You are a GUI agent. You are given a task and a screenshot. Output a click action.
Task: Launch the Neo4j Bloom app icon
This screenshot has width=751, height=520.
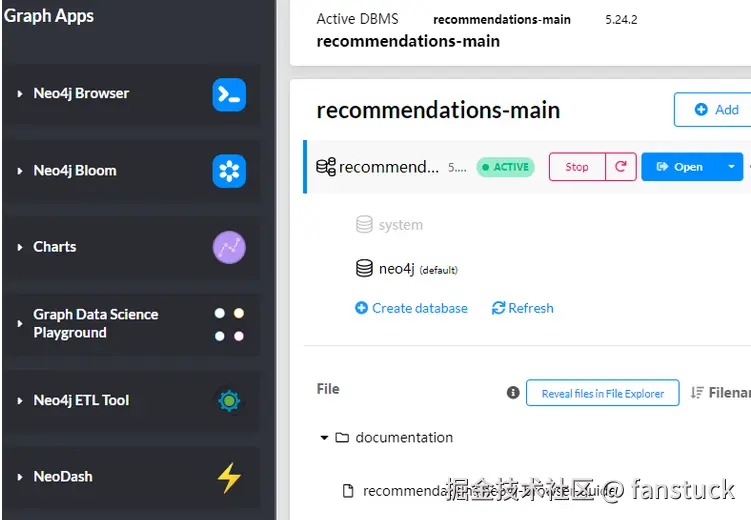point(229,171)
